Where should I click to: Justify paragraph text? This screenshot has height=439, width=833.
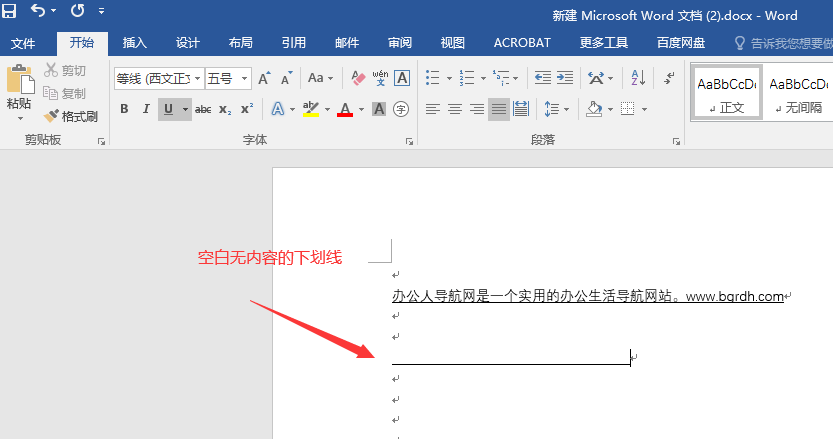click(x=499, y=109)
